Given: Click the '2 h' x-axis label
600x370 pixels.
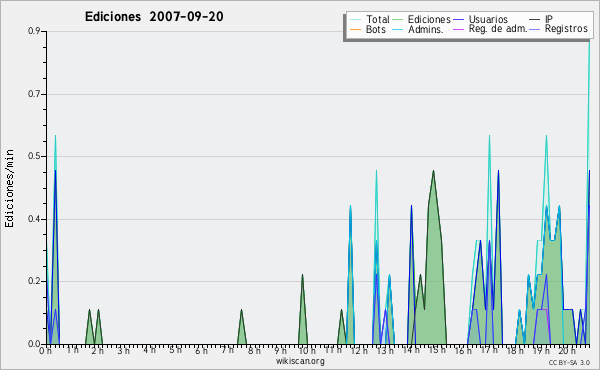Looking at the screenshot, I should (x=97, y=351).
